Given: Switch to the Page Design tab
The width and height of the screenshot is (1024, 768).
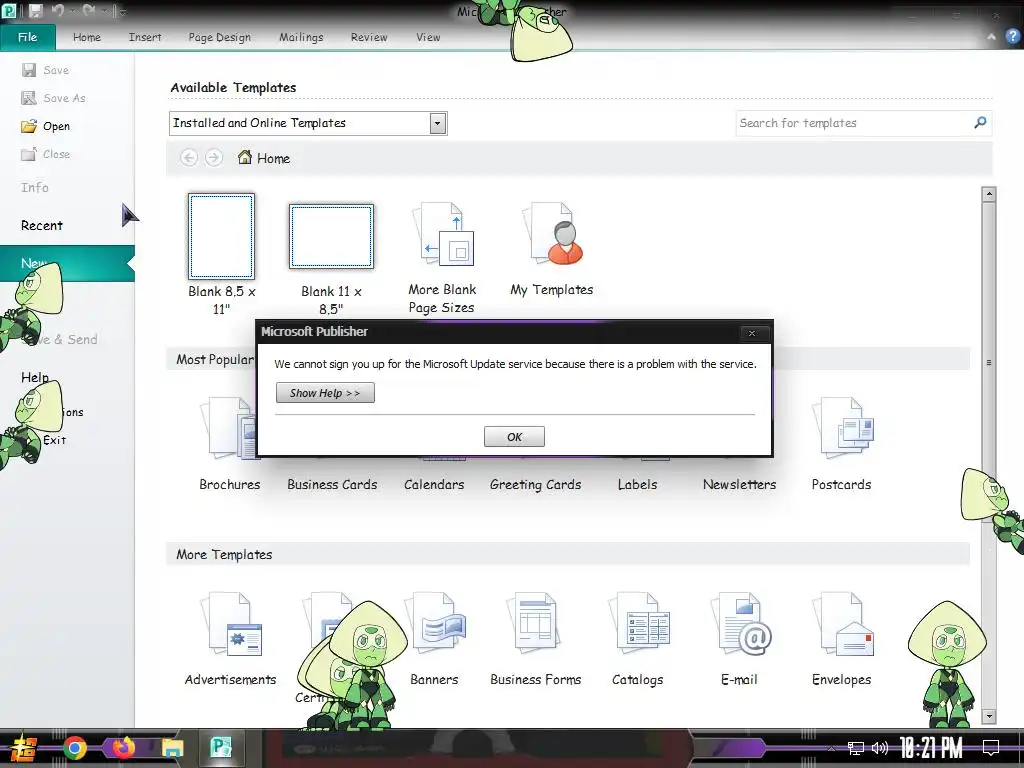Looking at the screenshot, I should (219, 37).
